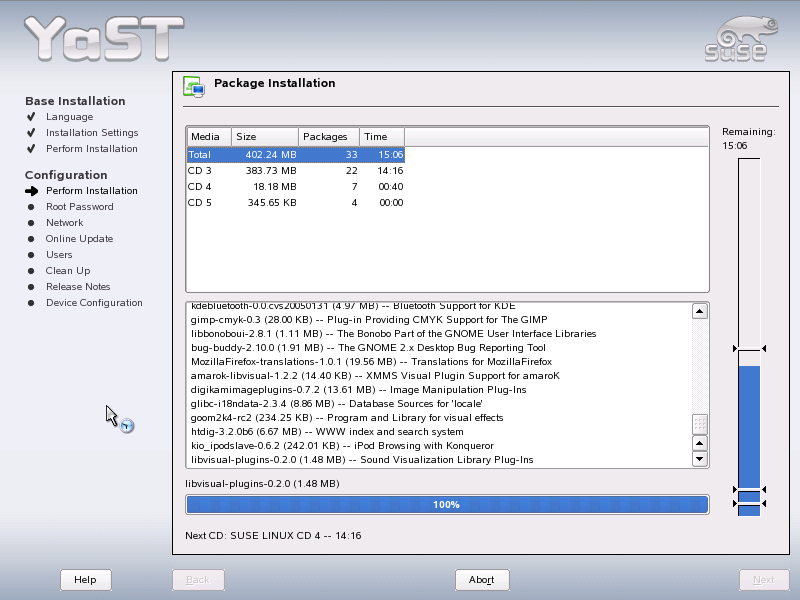Select amarok-libvisual-1.2.2 log entry

click(x=375, y=376)
